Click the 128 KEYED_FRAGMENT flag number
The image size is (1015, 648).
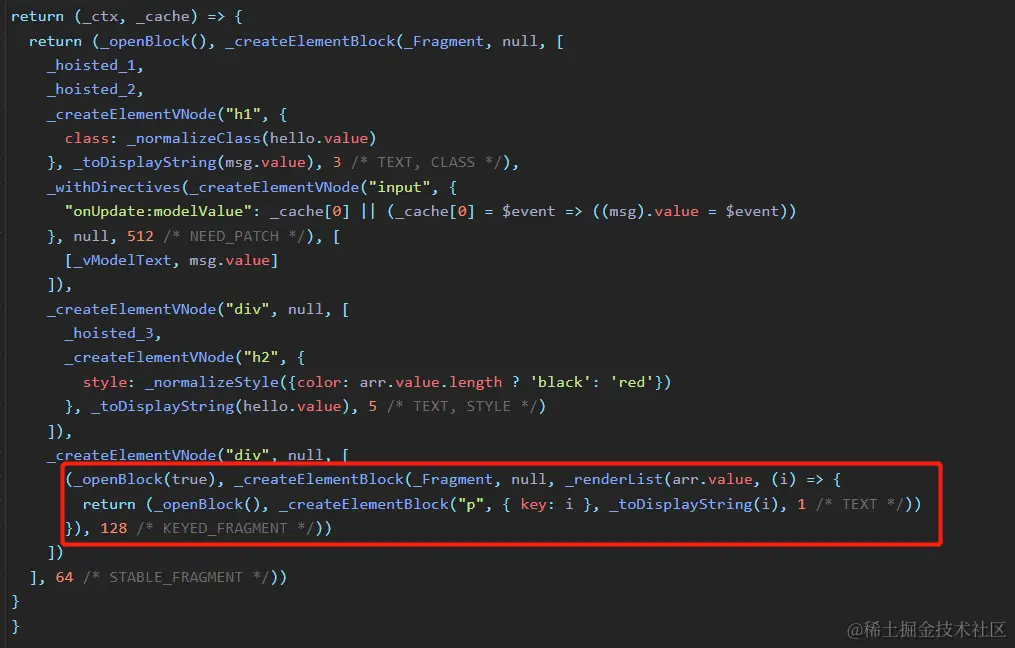point(114,528)
